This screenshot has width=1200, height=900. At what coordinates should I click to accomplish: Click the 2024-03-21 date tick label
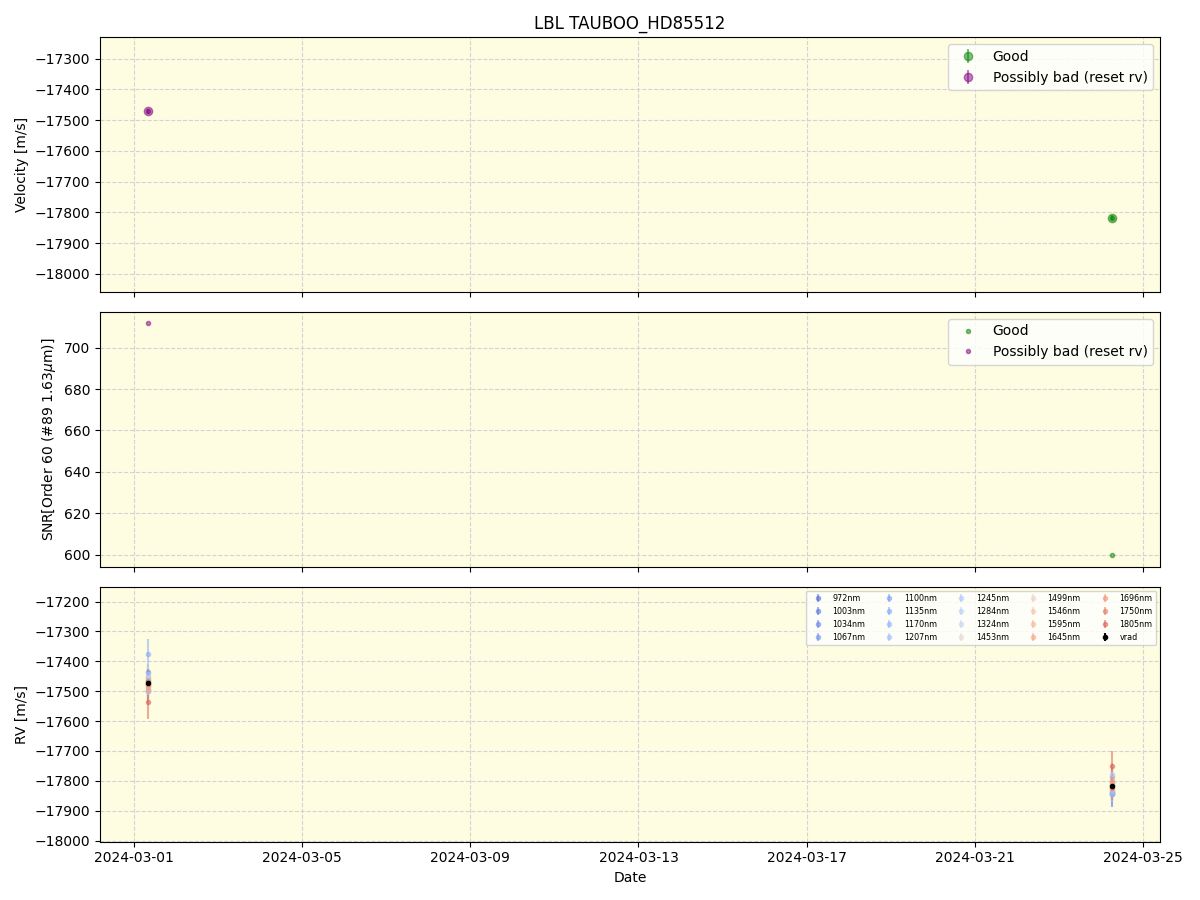pos(975,856)
